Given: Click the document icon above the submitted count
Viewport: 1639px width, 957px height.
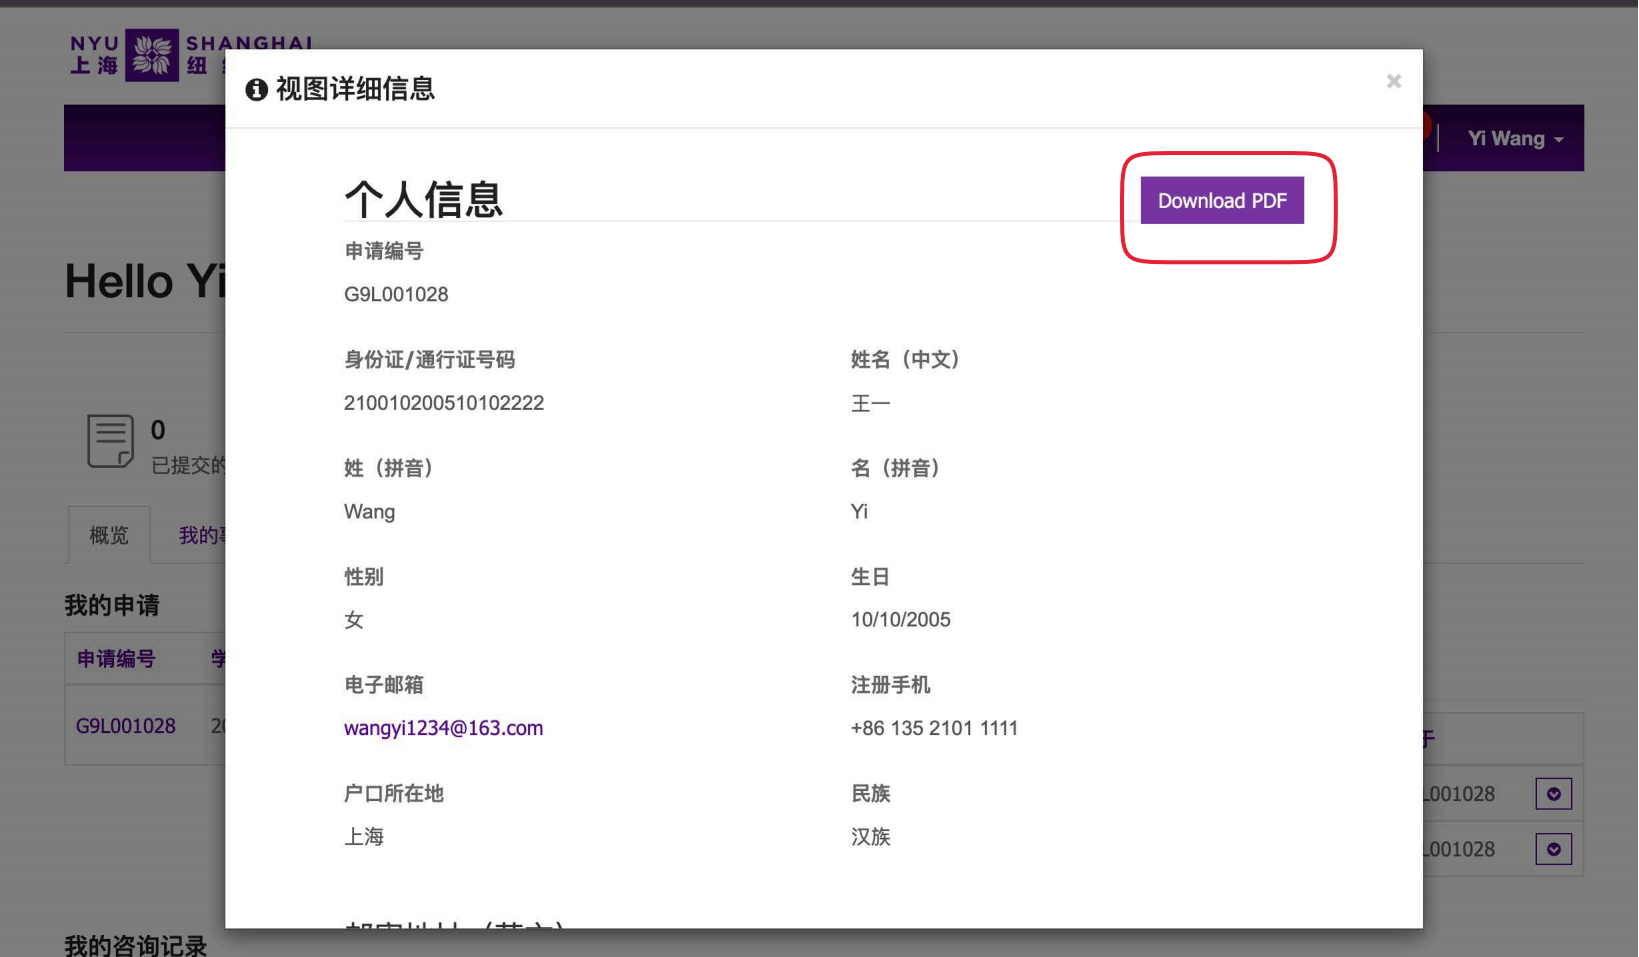Looking at the screenshot, I should [110, 440].
